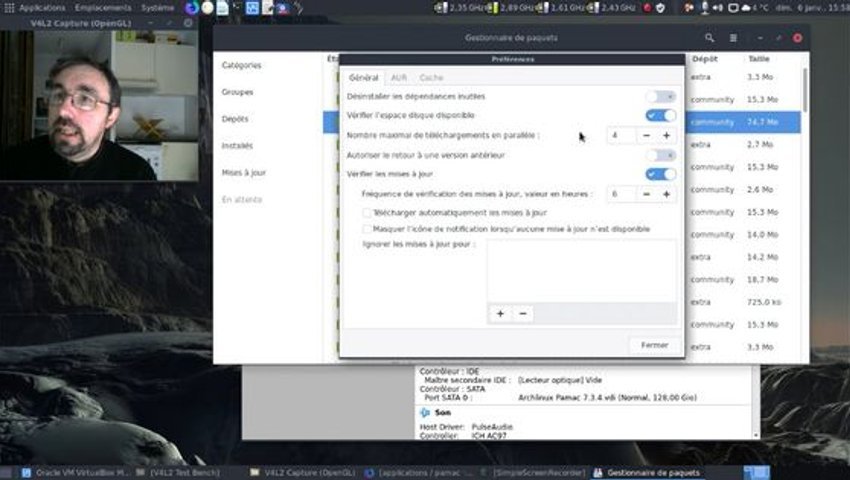The width and height of the screenshot is (850, 480).
Task: Open the hamburger menu in Gestionnaire de paquets
Action: pos(733,38)
